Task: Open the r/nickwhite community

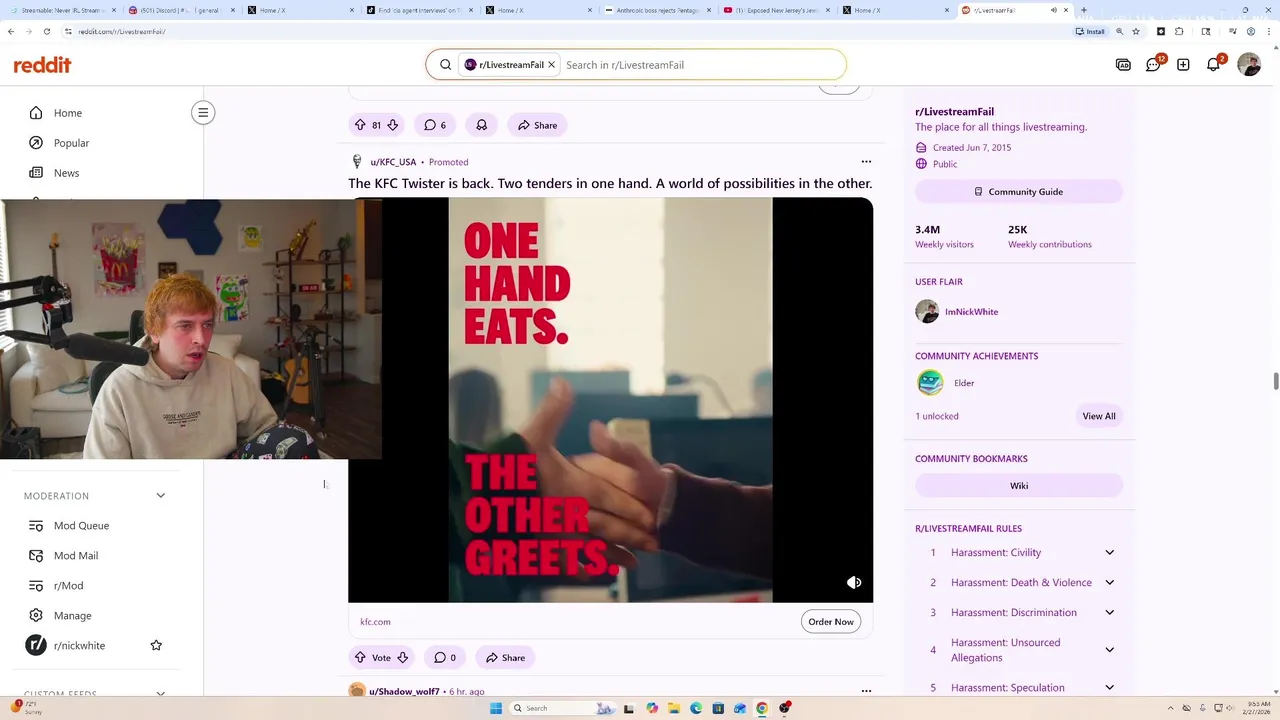Action: pyautogui.click(x=80, y=645)
